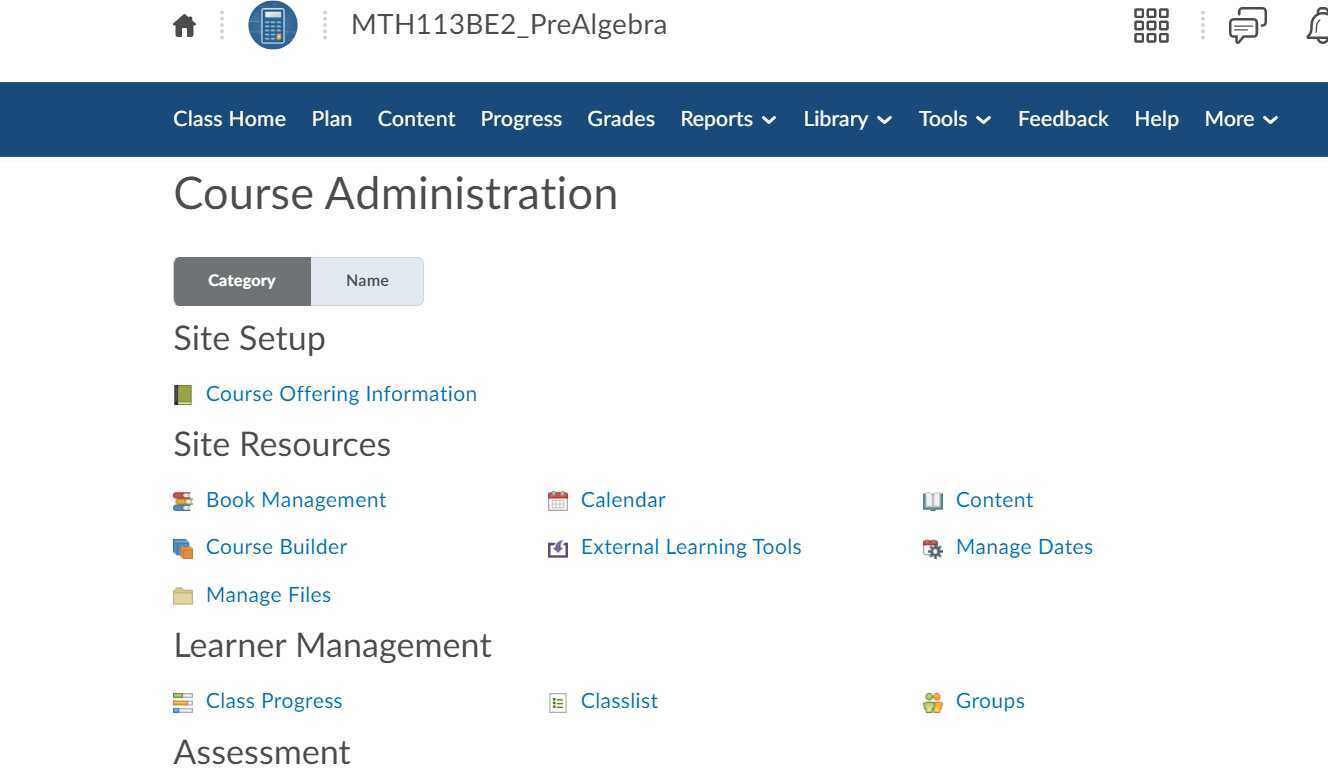Click the Book Management books icon
Viewport: 1328px width, 780px height.
click(x=182, y=501)
